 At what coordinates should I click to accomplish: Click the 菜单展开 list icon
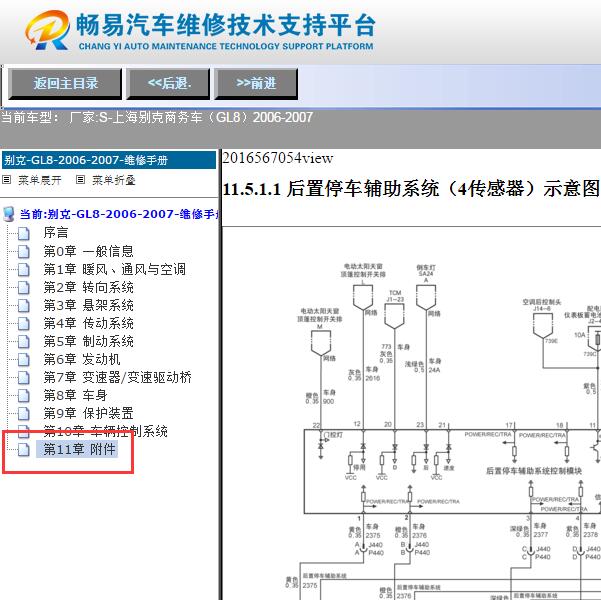[x=7, y=179]
